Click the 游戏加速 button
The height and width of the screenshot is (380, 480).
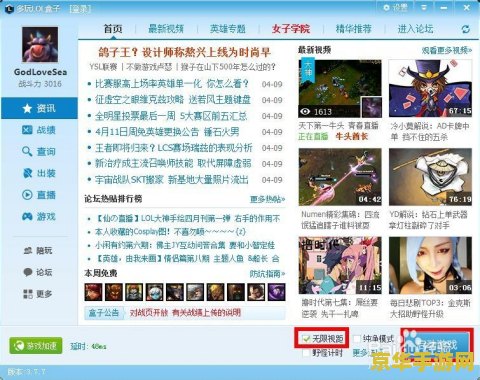[x=36, y=345]
